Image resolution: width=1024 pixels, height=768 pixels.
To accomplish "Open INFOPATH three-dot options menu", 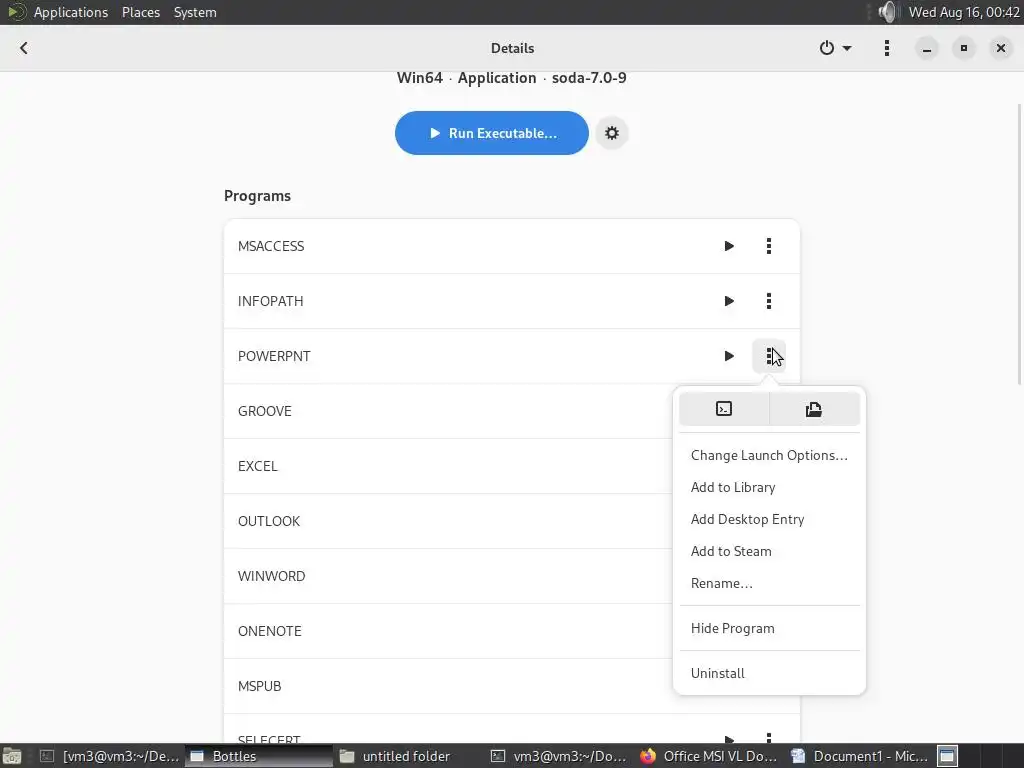I will click(769, 301).
